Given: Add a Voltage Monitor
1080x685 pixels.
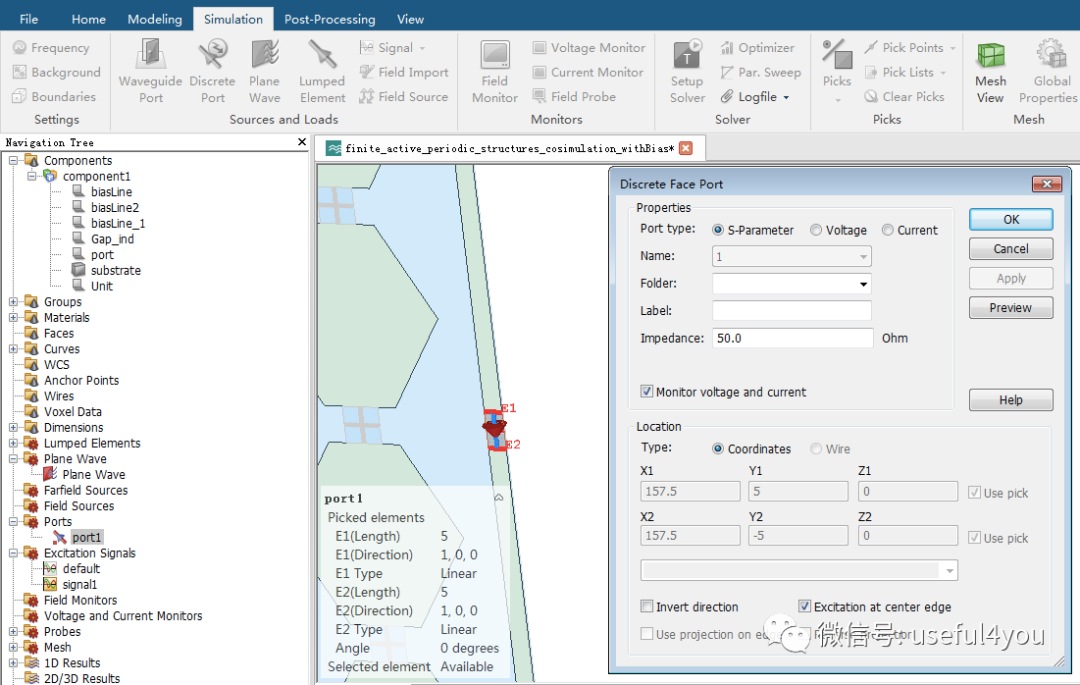Looking at the screenshot, I should (x=589, y=48).
